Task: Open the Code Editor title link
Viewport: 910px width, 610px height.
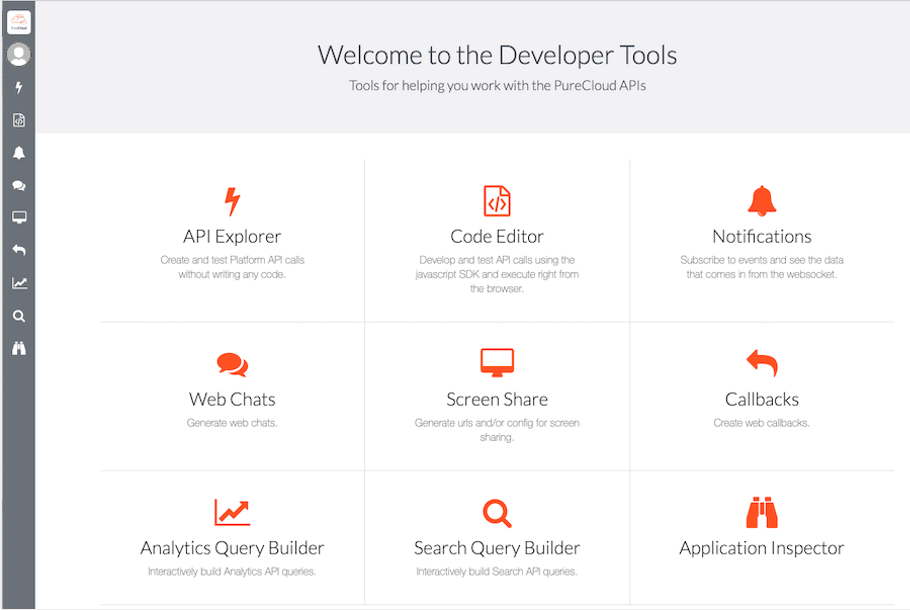Action: coord(497,237)
